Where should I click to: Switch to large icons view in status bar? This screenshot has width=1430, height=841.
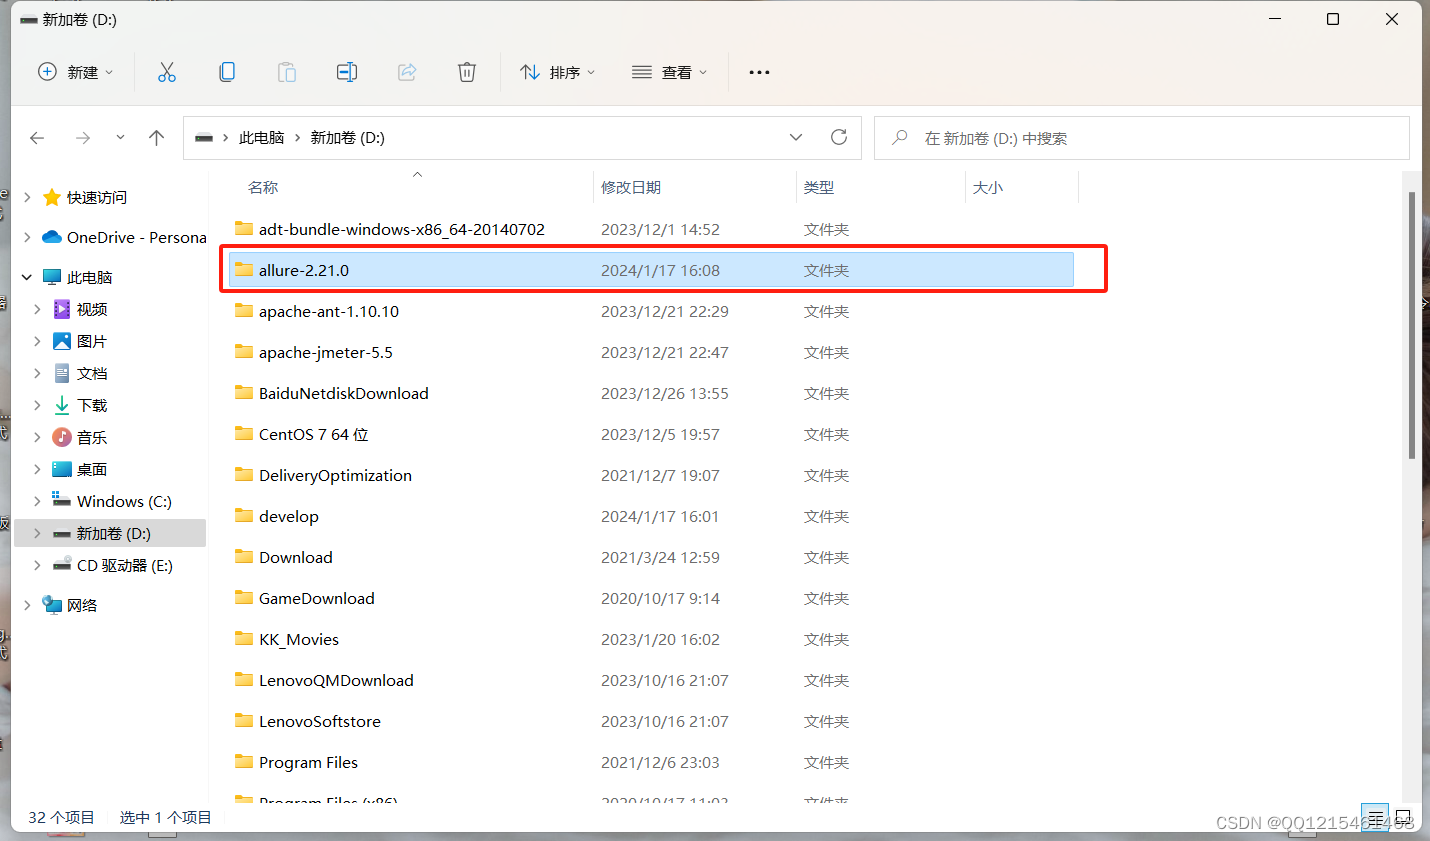click(1403, 817)
